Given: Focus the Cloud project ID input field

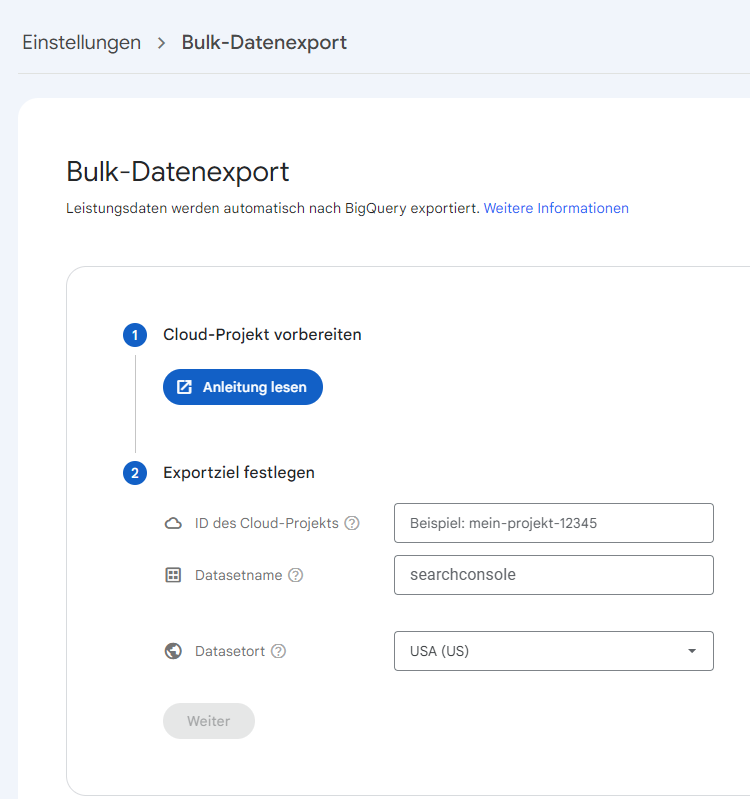Looking at the screenshot, I should pos(554,523).
